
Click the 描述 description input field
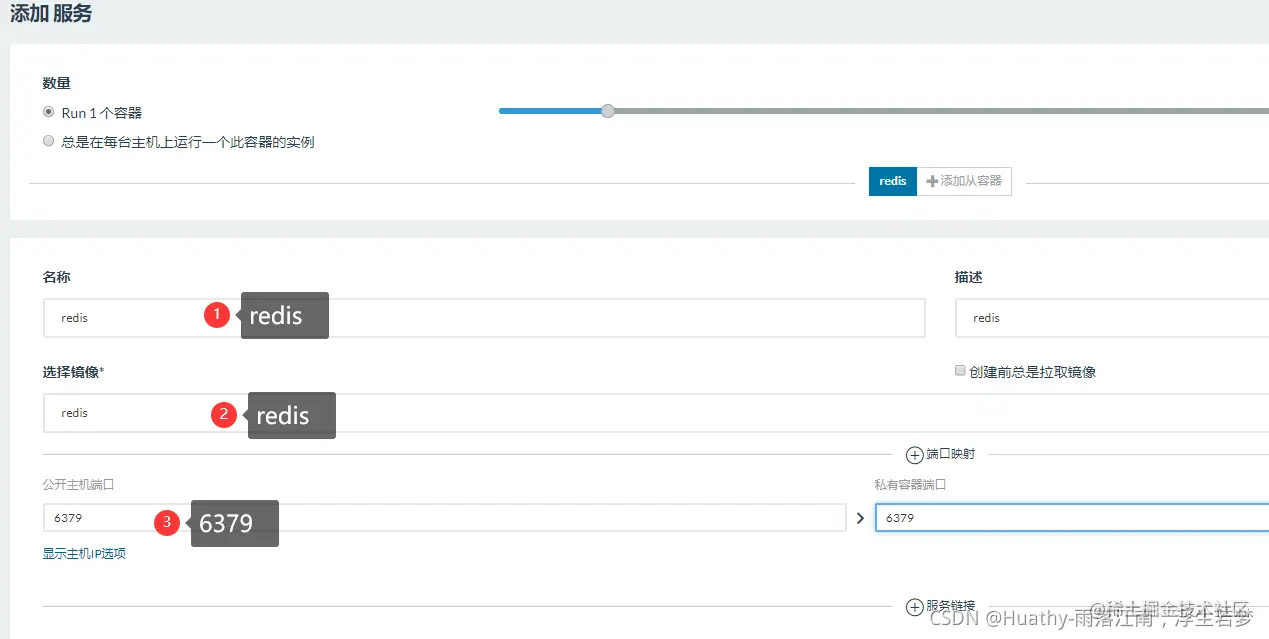(1112, 317)
